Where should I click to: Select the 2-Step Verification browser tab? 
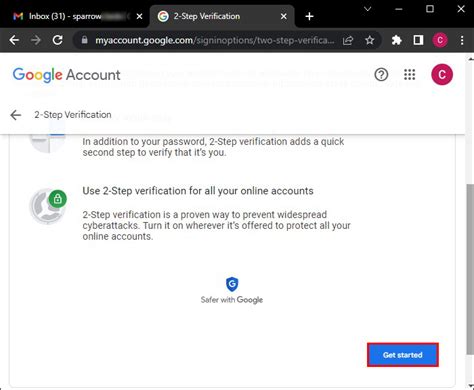tap(222, 16)
